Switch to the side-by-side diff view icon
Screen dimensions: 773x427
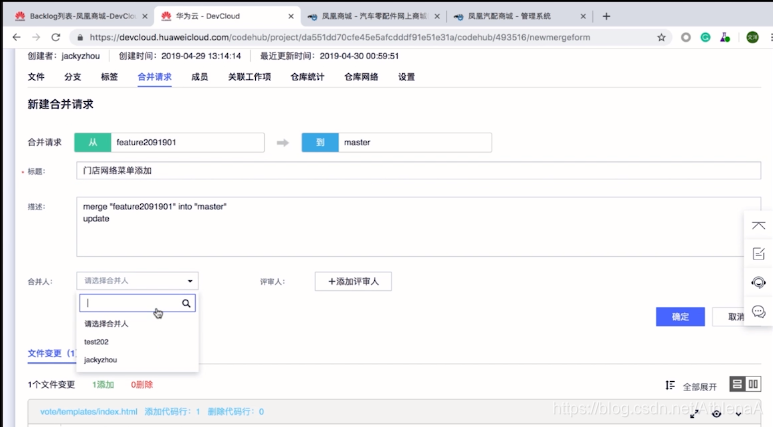tap(753, 384)
